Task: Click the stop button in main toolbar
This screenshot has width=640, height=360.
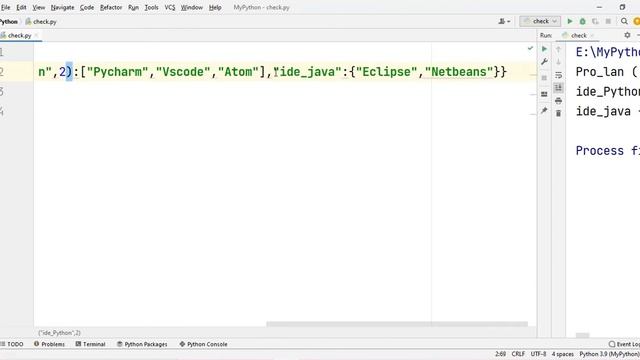Action: coord(608,21)
